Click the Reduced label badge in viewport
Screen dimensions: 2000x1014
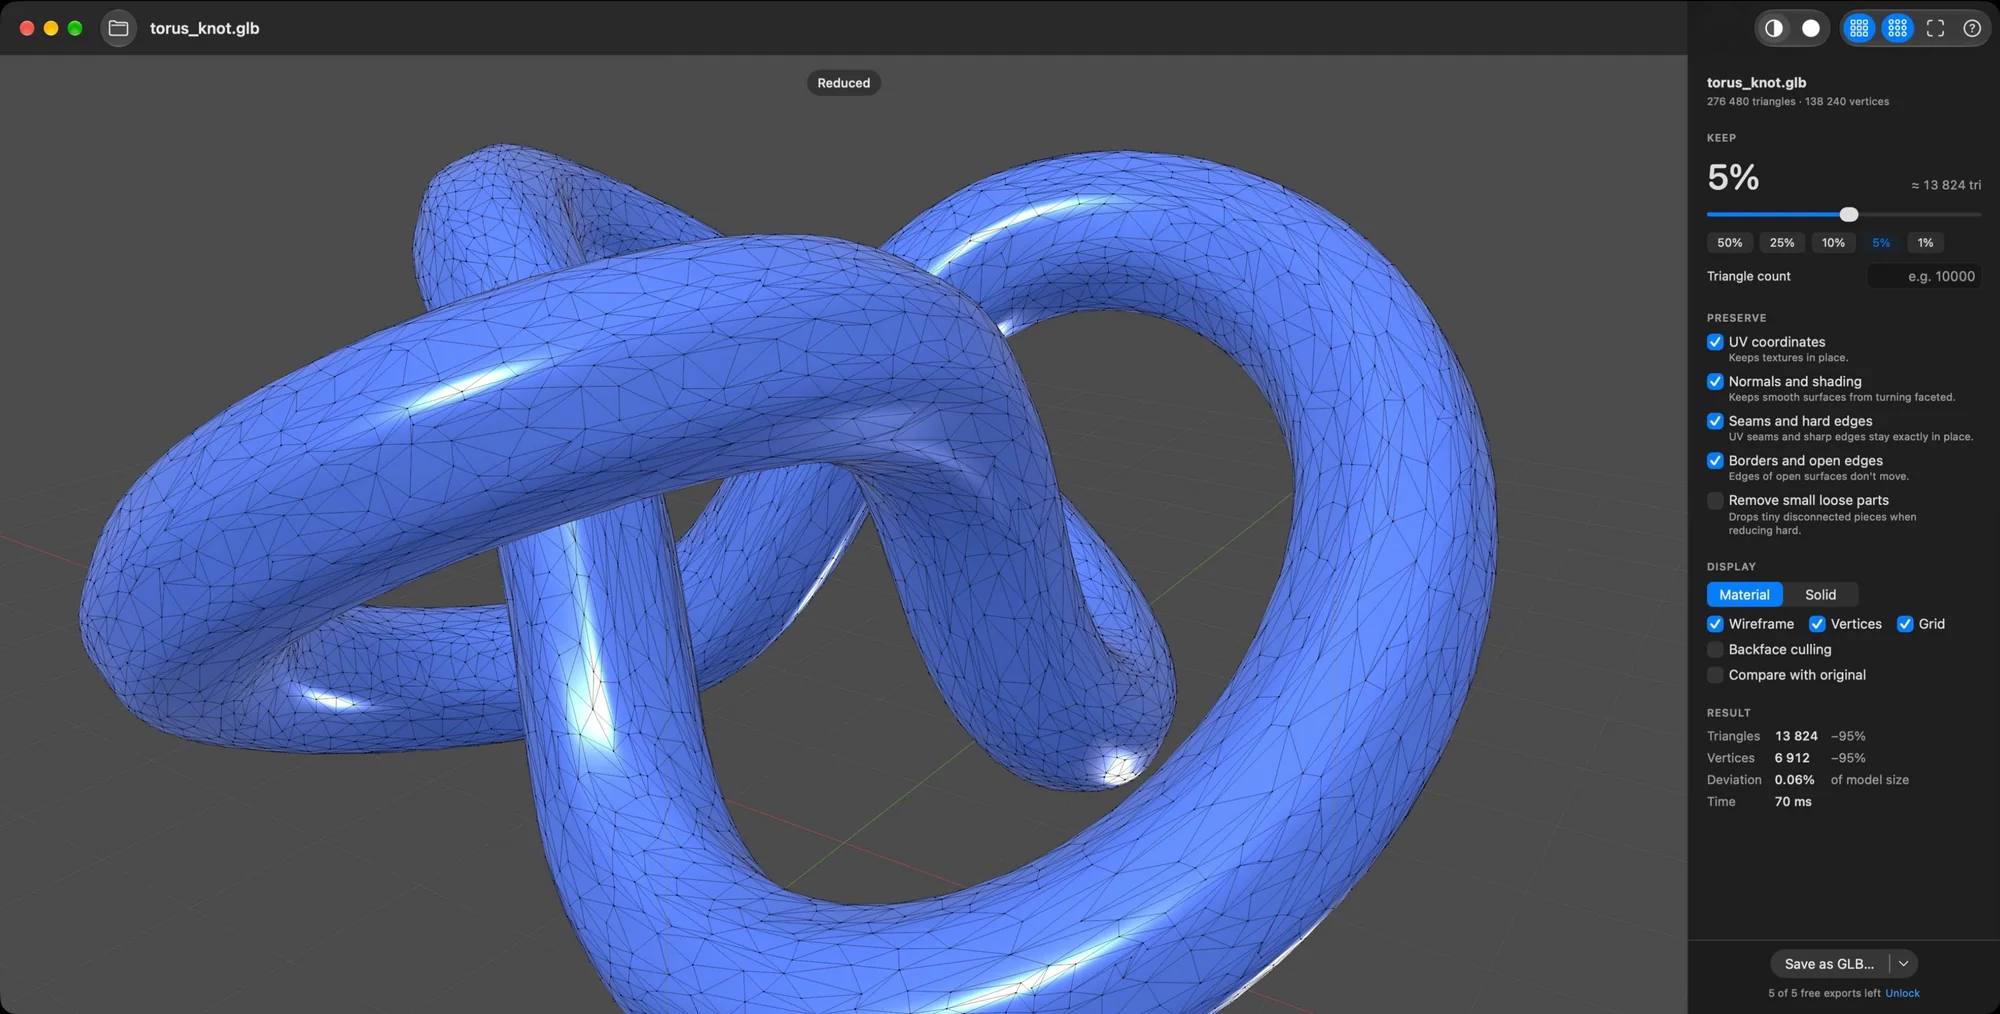tap(843, 83)
